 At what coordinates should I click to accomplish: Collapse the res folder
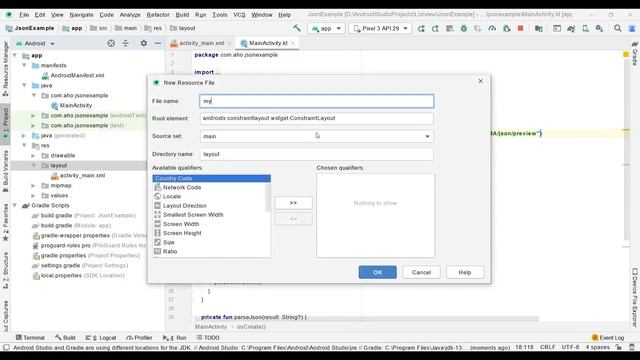pyautogui.click(x=24, y=145)
